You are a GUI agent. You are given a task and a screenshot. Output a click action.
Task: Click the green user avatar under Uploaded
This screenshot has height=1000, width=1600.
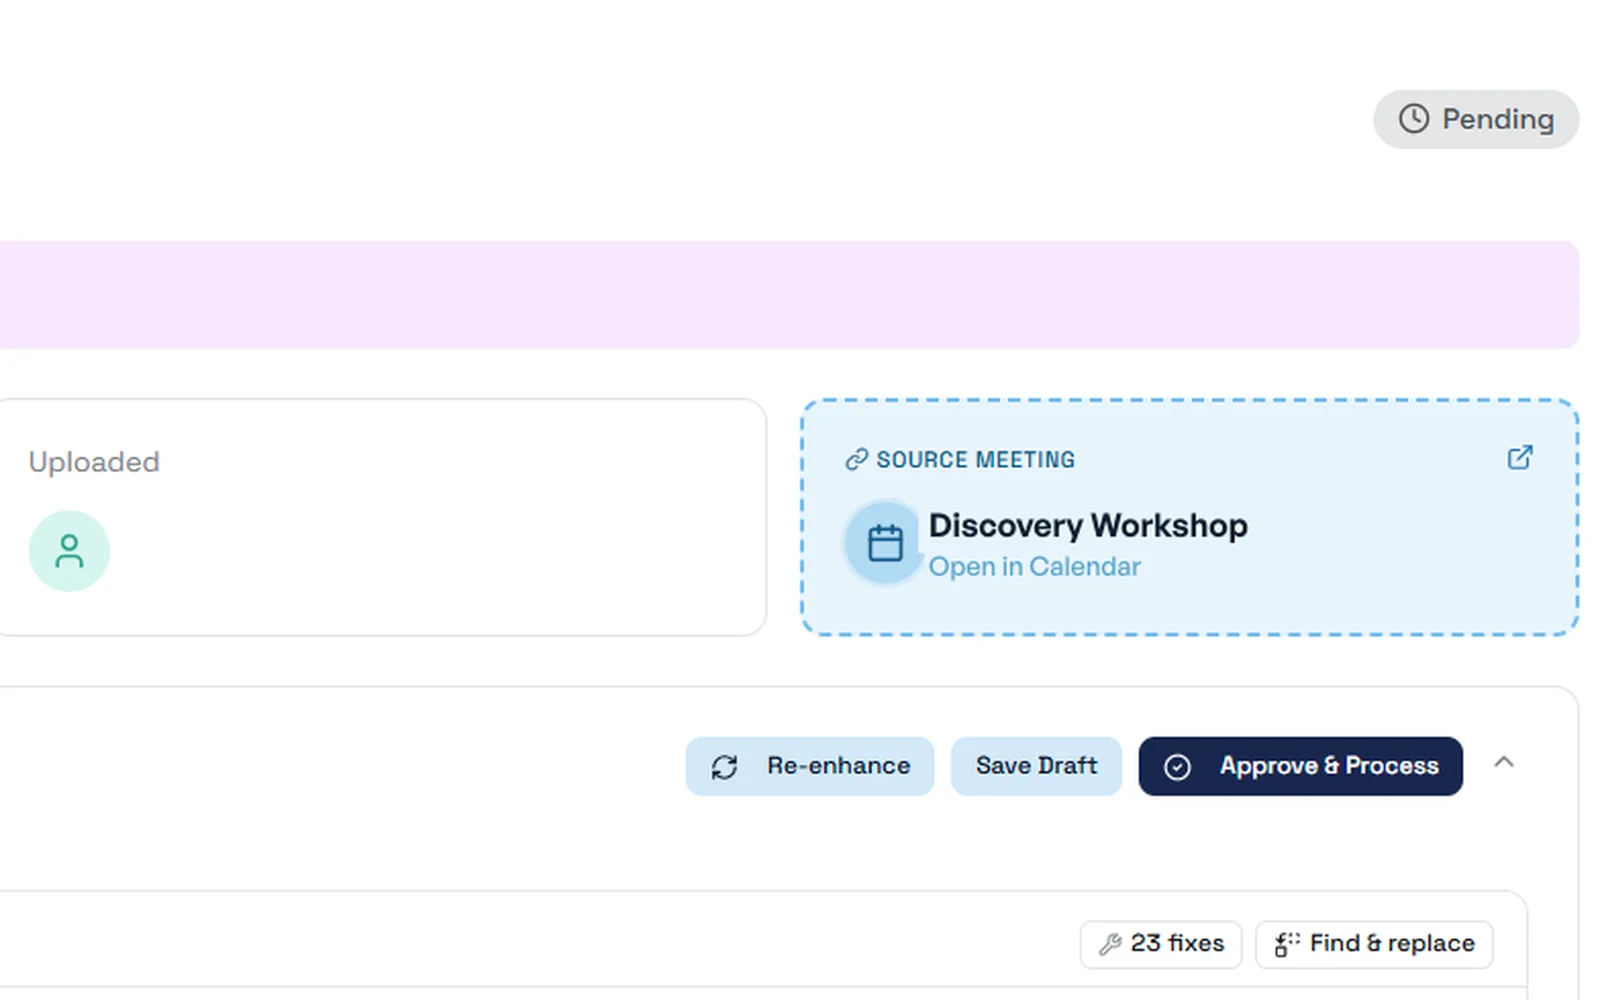tap(69, 551)
